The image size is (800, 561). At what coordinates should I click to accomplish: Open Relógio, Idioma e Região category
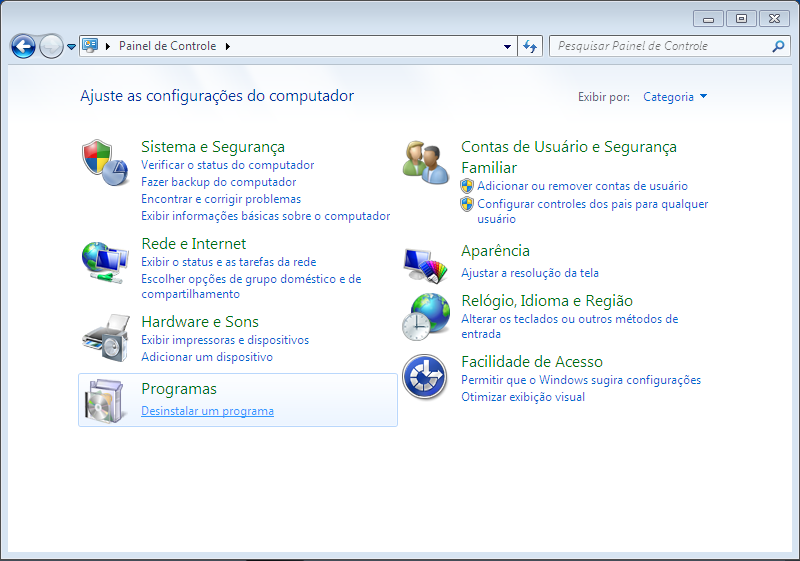[x=547, y=301]
